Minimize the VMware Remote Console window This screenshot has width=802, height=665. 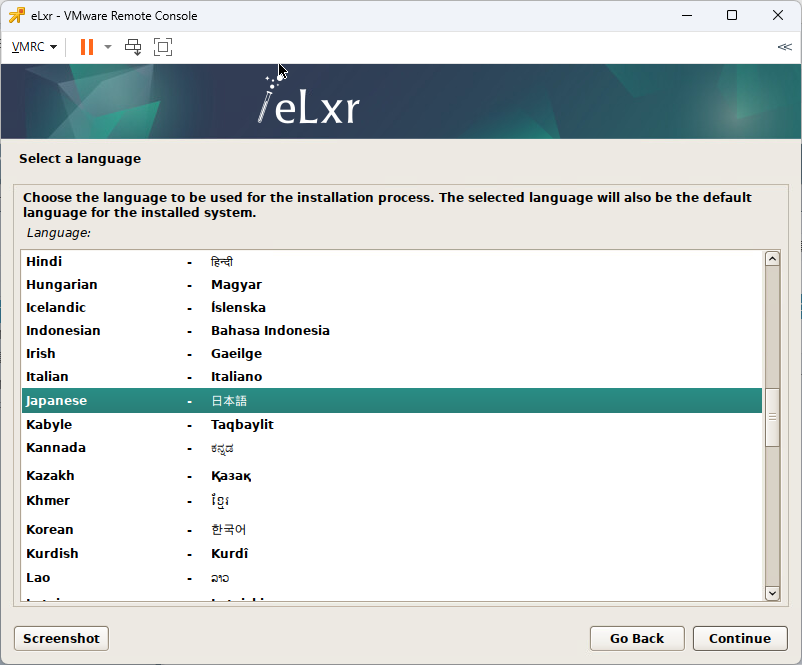click(687, 15)
